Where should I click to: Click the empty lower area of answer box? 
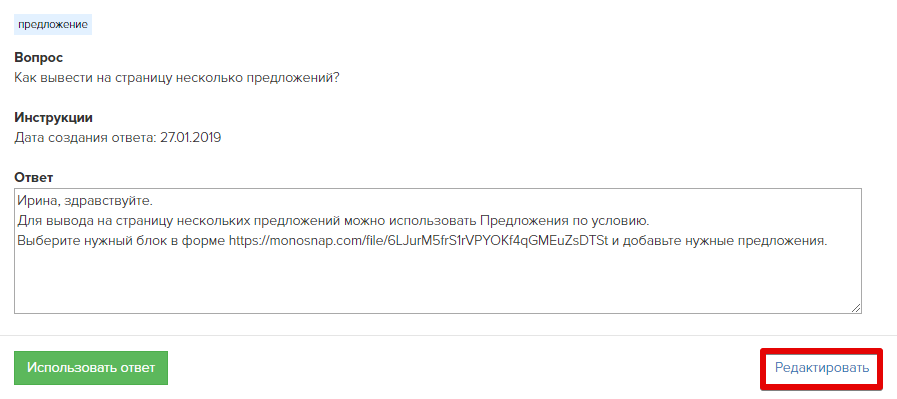pos(438,283)
